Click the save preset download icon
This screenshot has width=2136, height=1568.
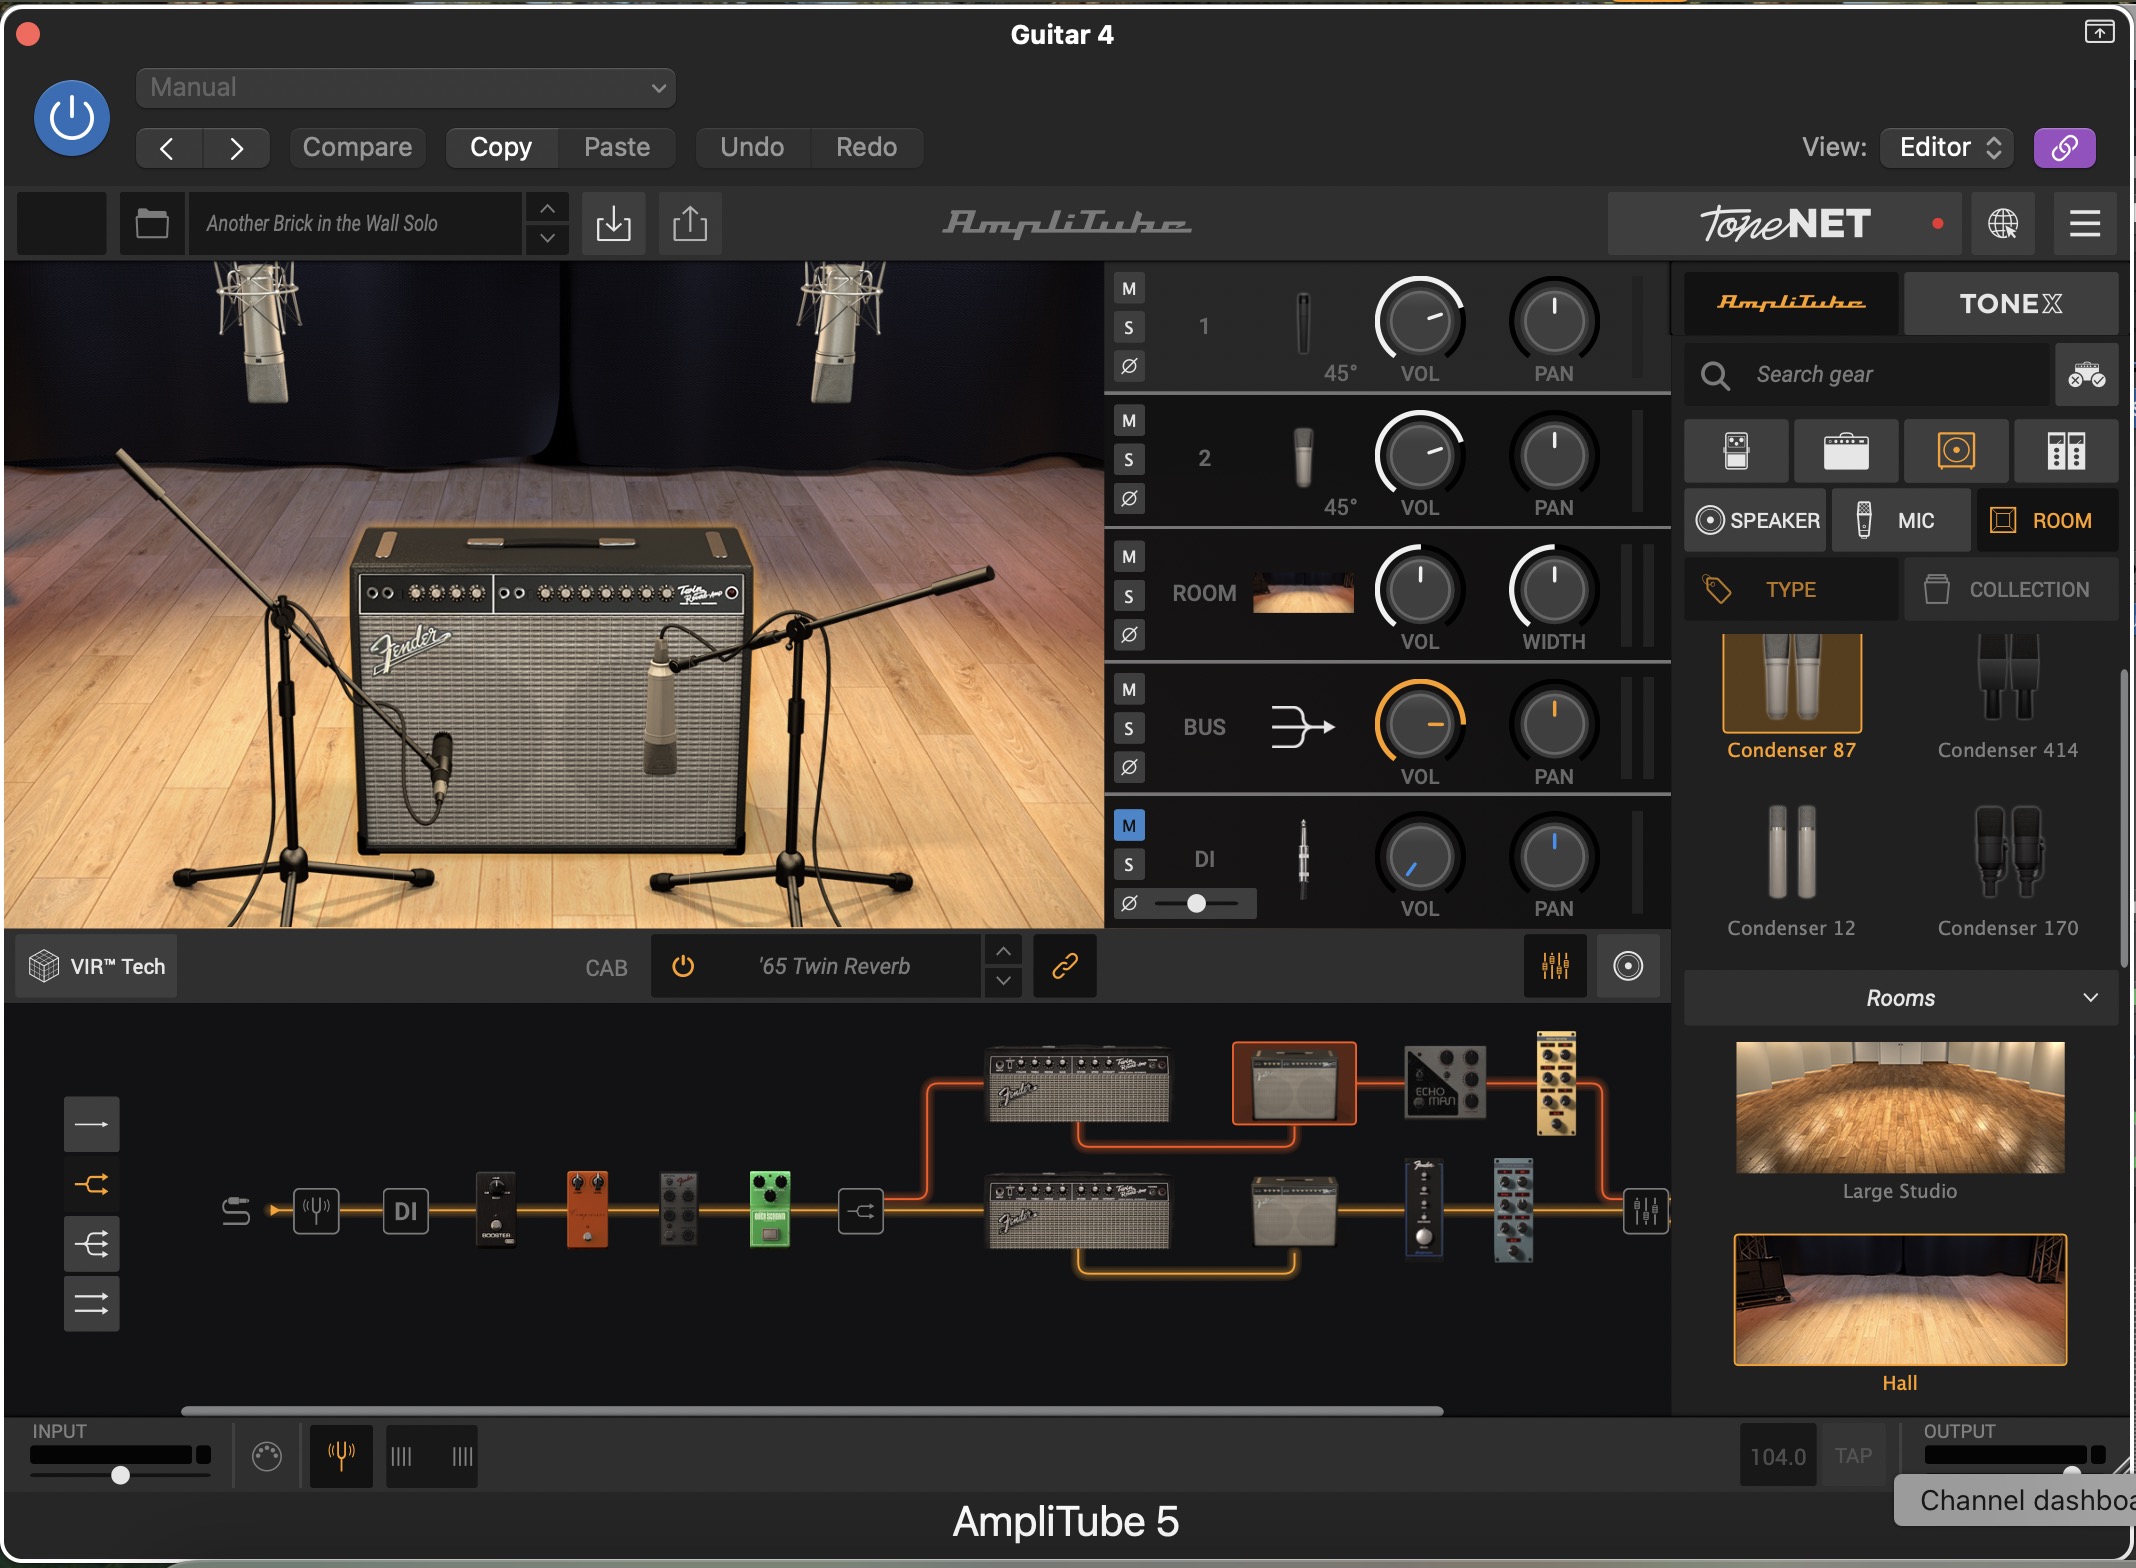(613, 223)
